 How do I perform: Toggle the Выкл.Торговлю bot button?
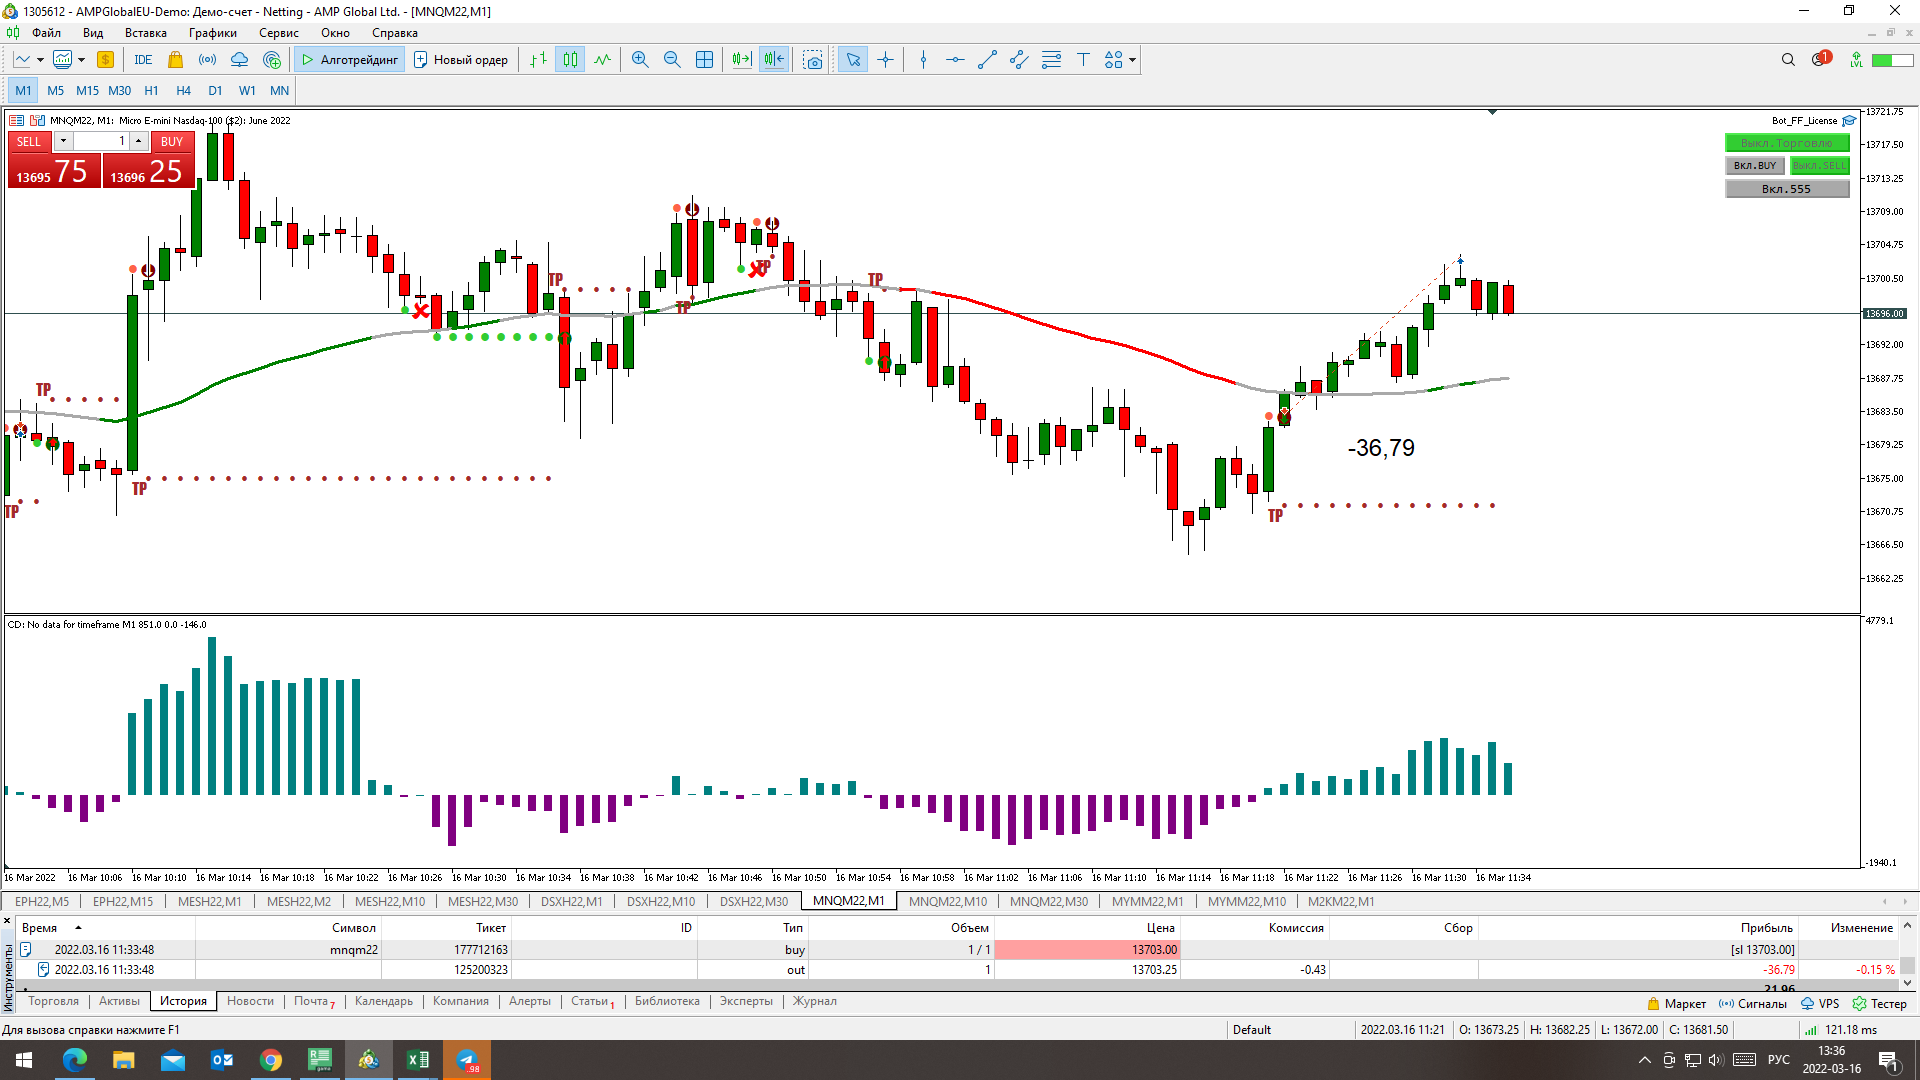[x=1786, y=143]
